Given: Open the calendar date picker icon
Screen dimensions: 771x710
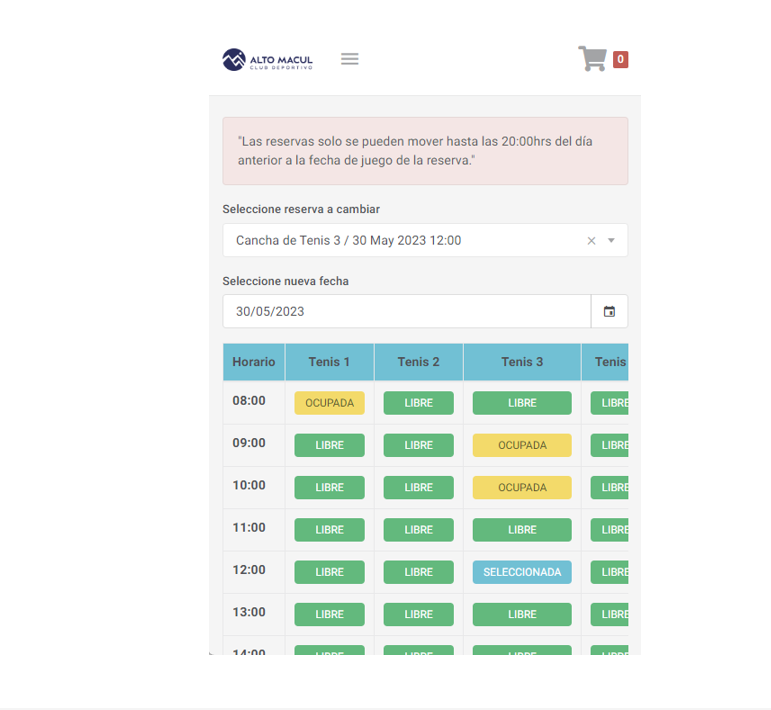Looking at the screenshot, I should coord(609,311).
